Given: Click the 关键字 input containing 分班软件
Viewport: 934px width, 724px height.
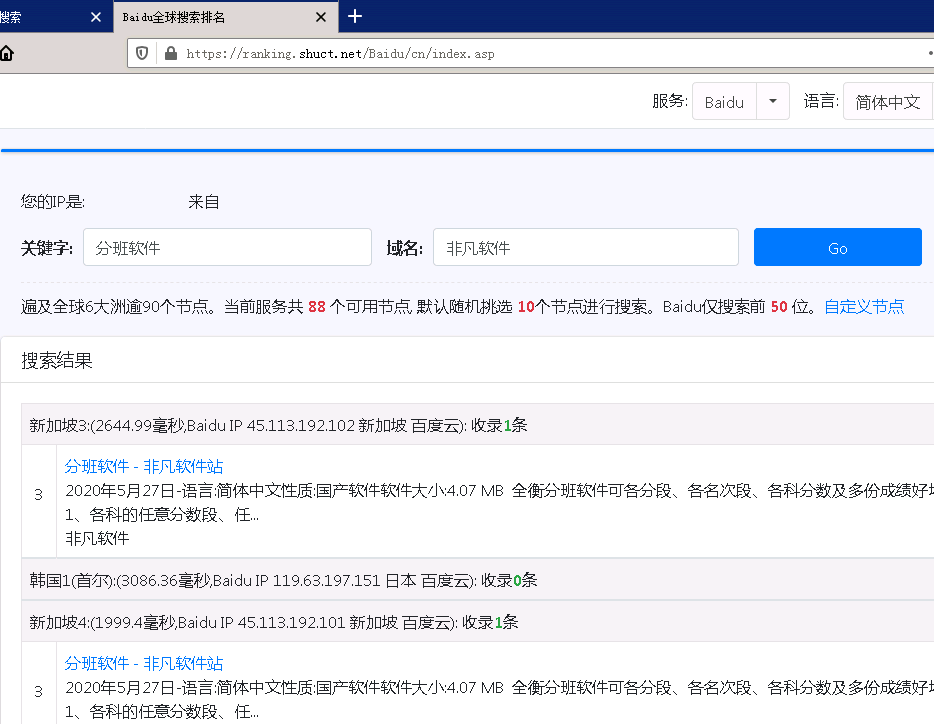Looking at the screenshot, I should tap(228, 247).
